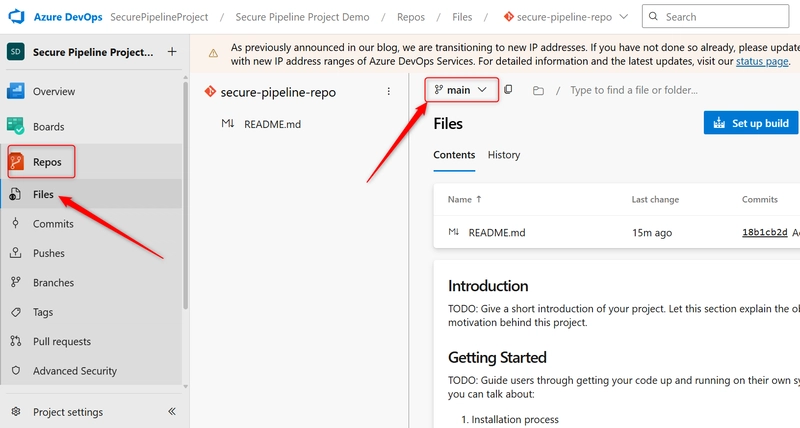Screen dimensions: 800x428
Task: Go to Secure Pipeline Project Demo breadcrumb
Action: 302,17
